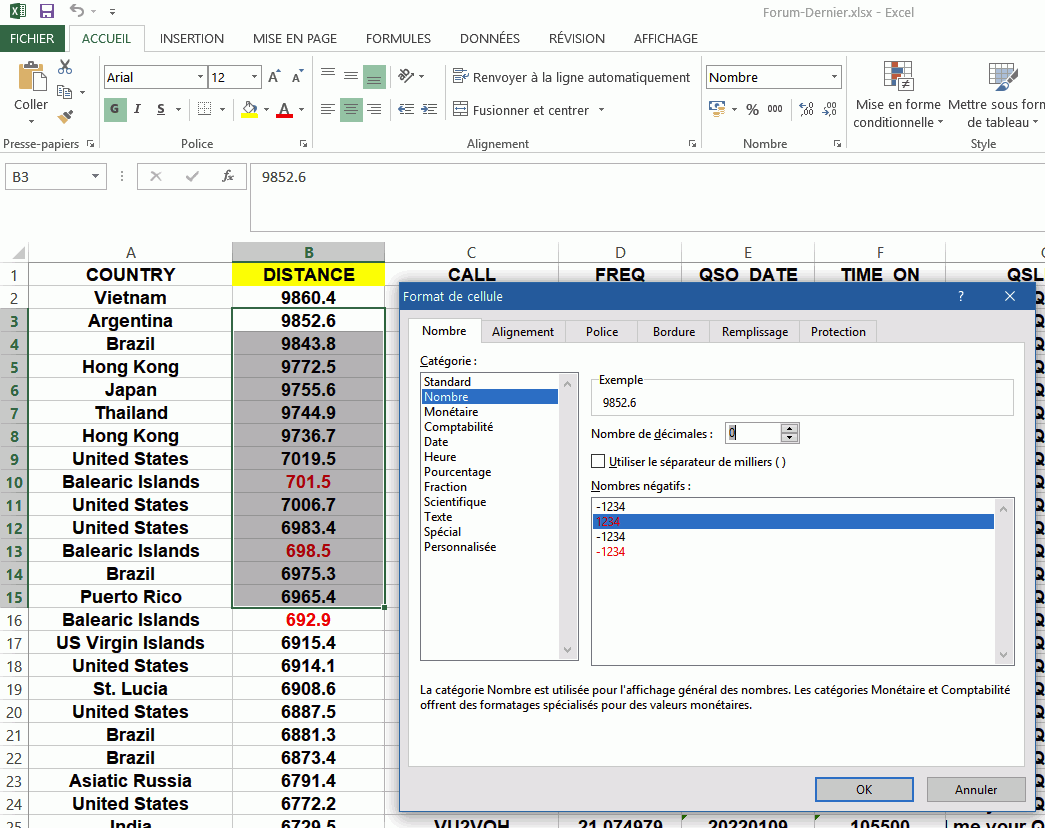Enable Utiliser le séparateur de milliers
Image resolution: width=1045 pixels, height=828 pixels.
click(598, 461)
